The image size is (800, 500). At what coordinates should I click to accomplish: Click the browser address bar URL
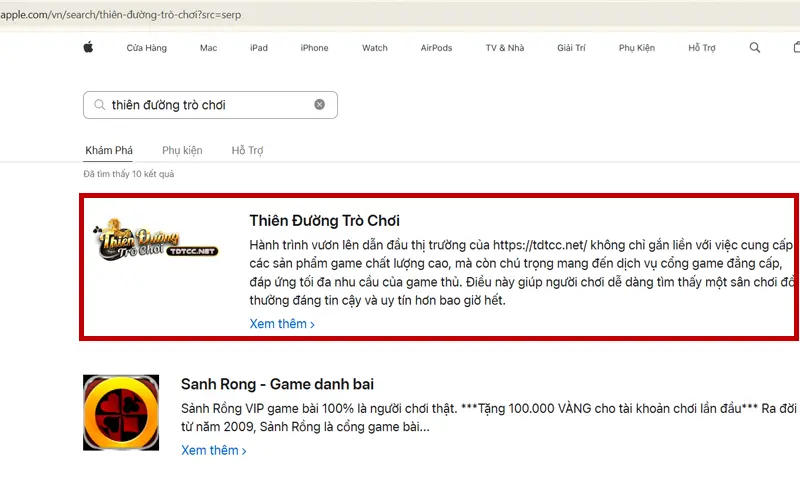pyautogui.click(x=120, y=15)
